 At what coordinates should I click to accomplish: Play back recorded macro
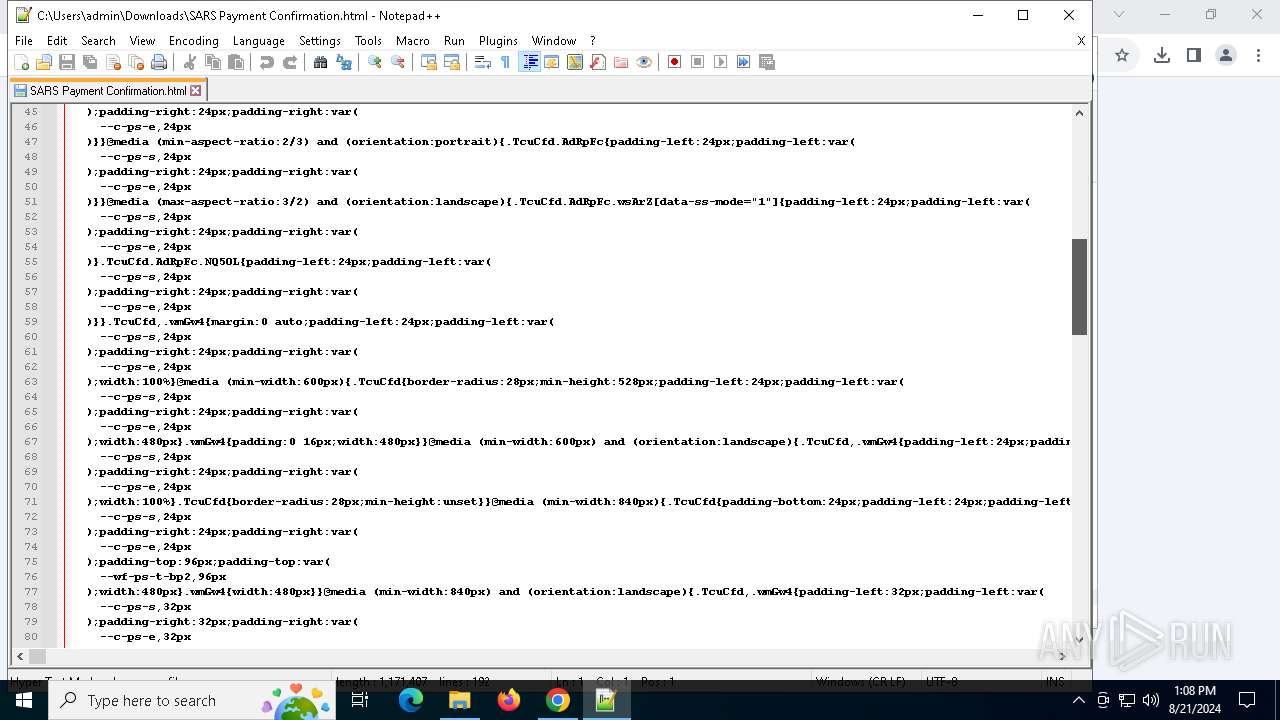721,62
